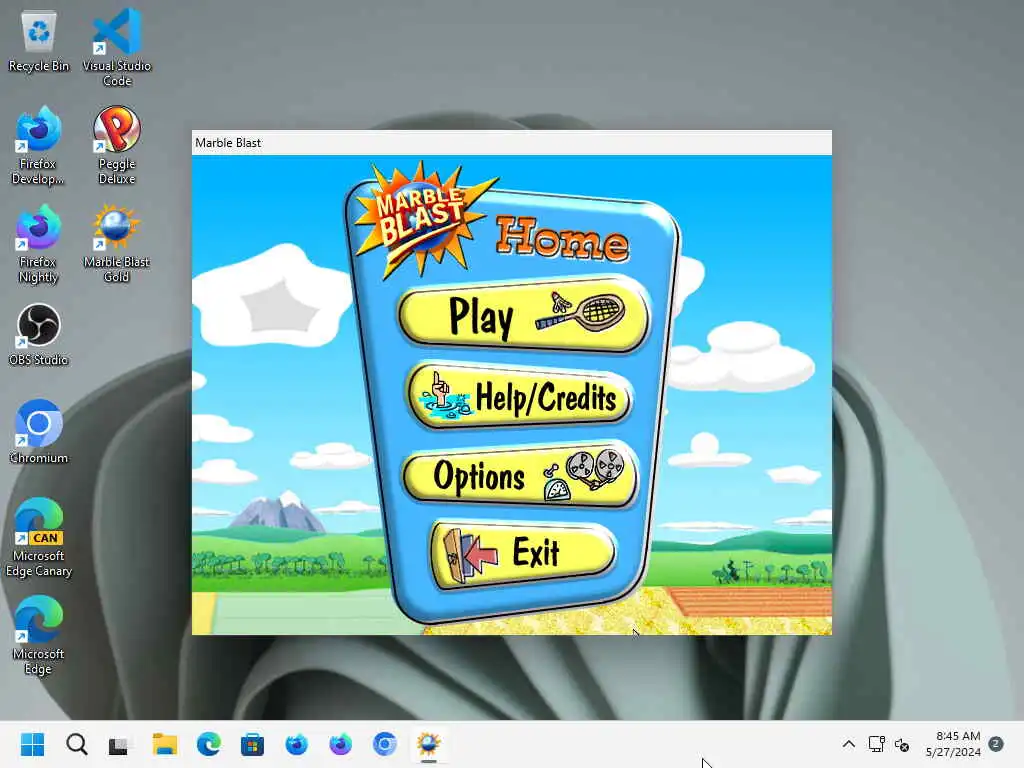Start the game with the Play button
This screenshot has width=1024, height=768.
point(524,315)
